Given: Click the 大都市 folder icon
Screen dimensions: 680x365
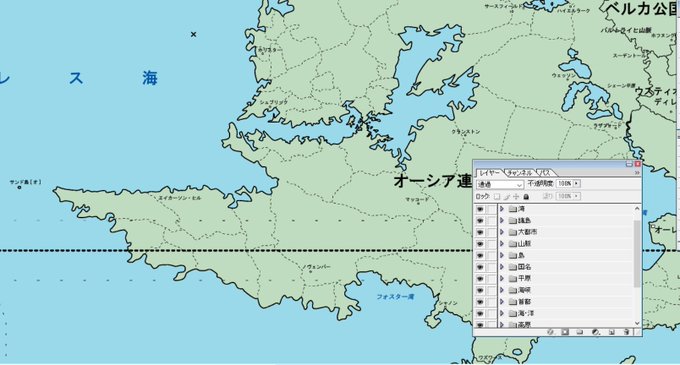Looking at the screenshot, I should [513, 232].
